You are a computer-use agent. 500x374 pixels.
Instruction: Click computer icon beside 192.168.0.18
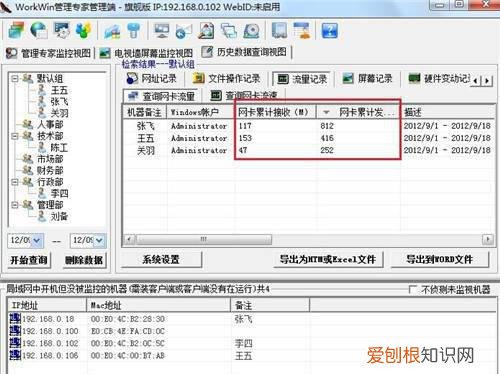tap(15, 319)
